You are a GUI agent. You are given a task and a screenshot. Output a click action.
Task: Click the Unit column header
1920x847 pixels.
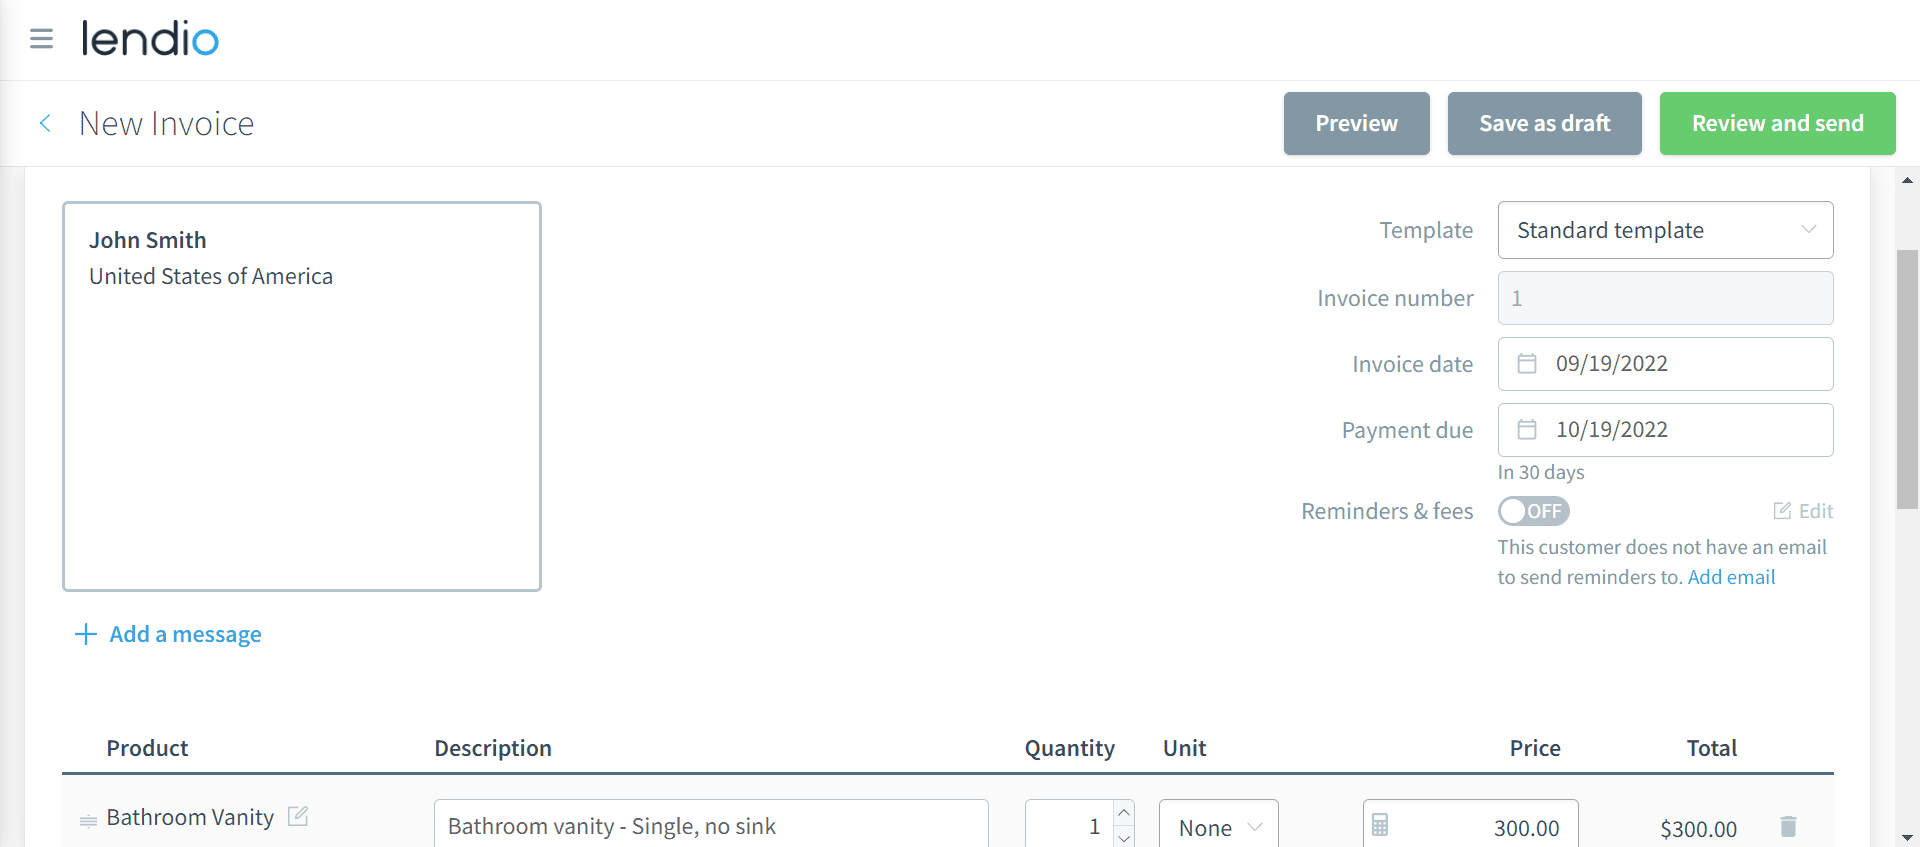click(x=1185, y=748)
